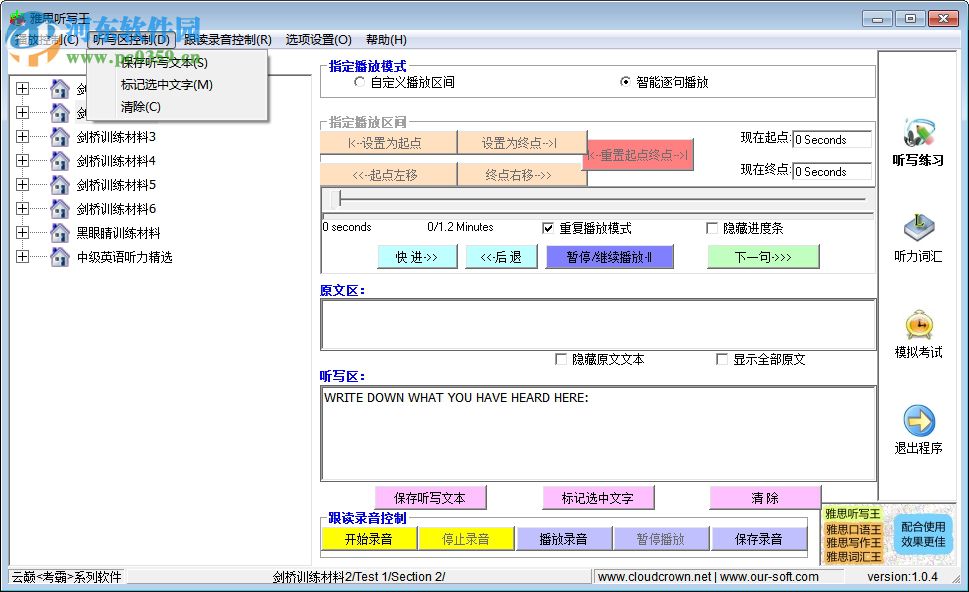
Task: Expand 中级英语听力精选 tree node
Action: coord(22,257)
